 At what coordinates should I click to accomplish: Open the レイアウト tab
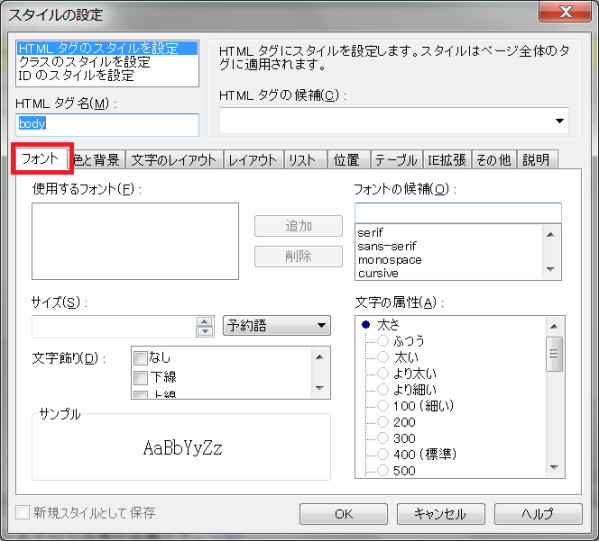(253, 160)
